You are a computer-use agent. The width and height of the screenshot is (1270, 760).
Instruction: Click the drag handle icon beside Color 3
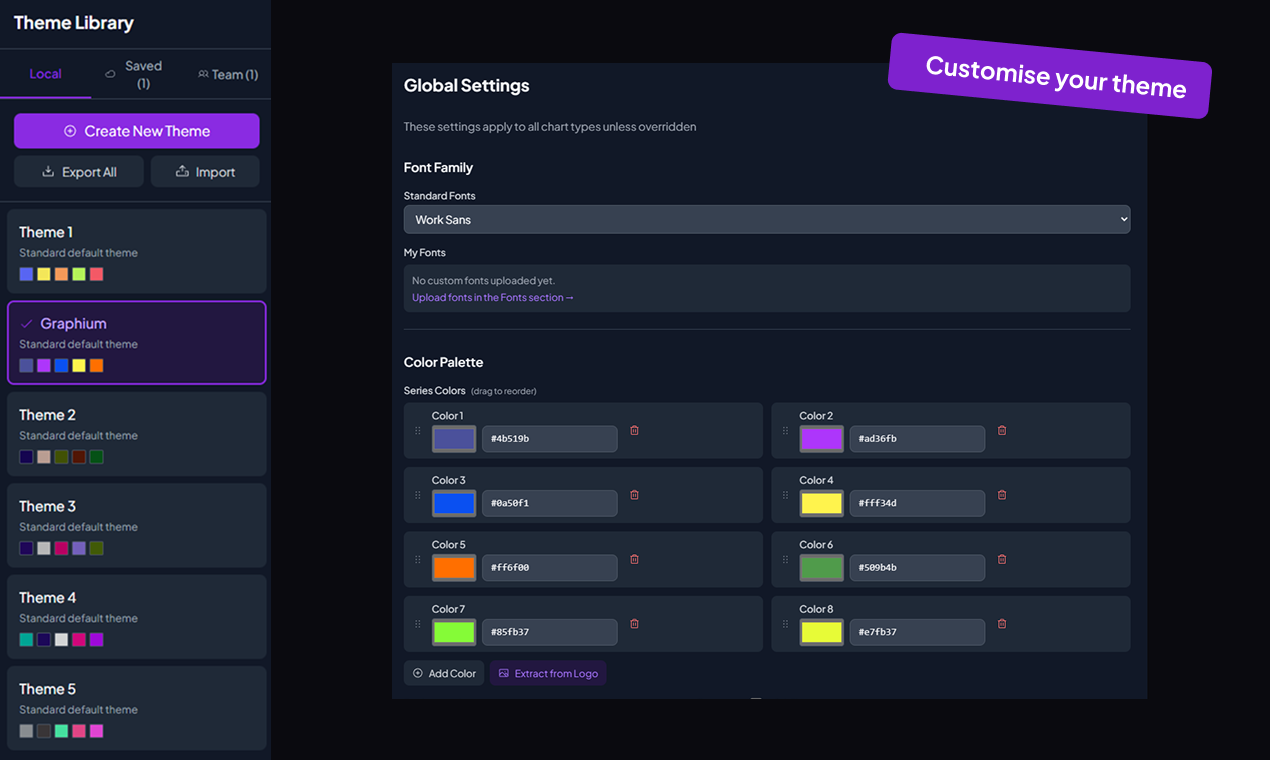tap(418, 495)
